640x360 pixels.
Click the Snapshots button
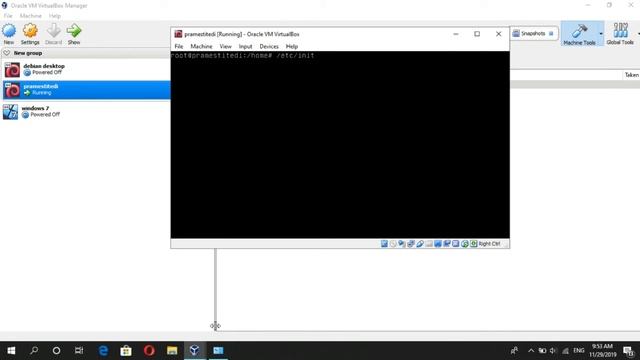[x=534, y=33]
